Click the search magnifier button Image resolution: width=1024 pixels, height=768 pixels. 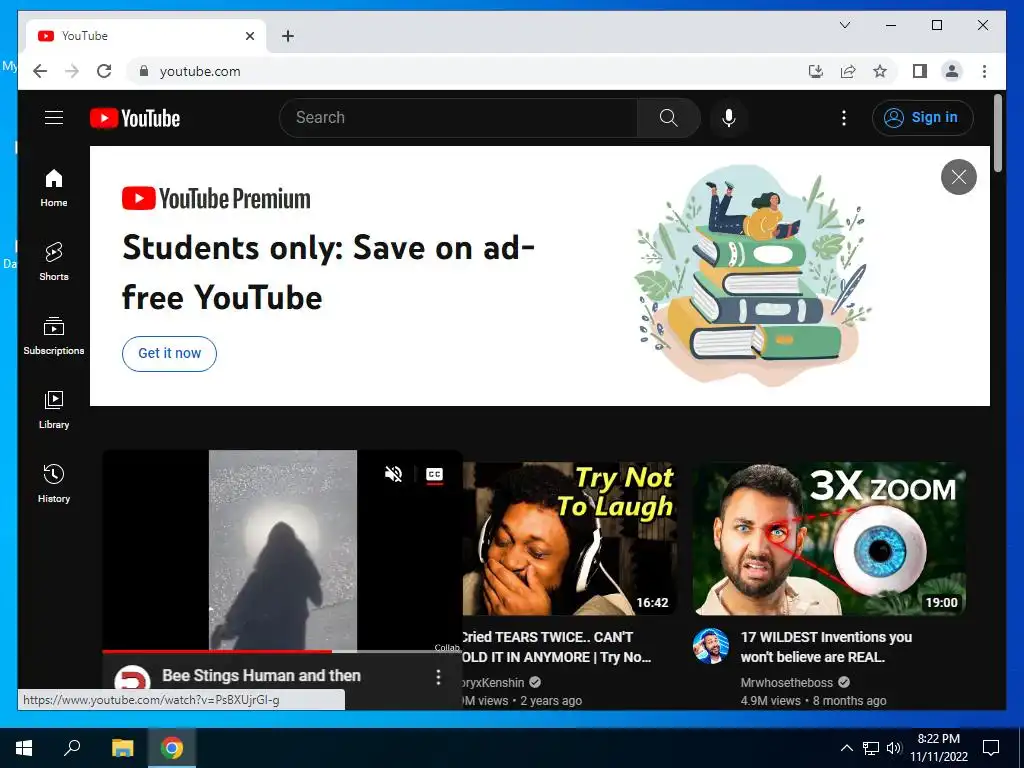pyautogui.click(x=668, y=118)
